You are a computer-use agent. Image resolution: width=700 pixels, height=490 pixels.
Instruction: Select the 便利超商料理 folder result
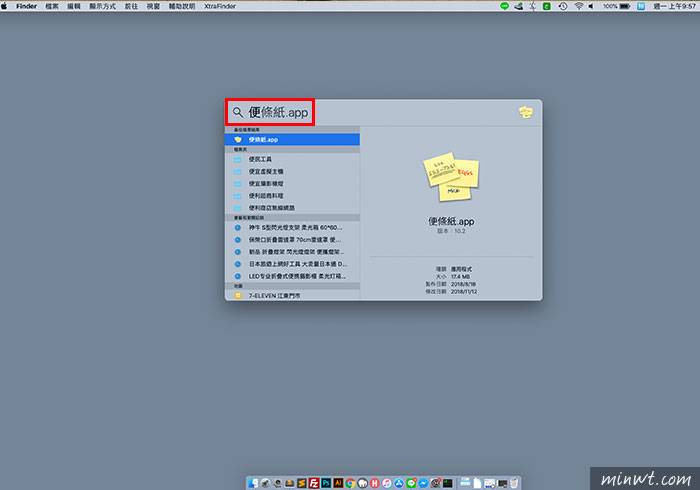point(266,195)
